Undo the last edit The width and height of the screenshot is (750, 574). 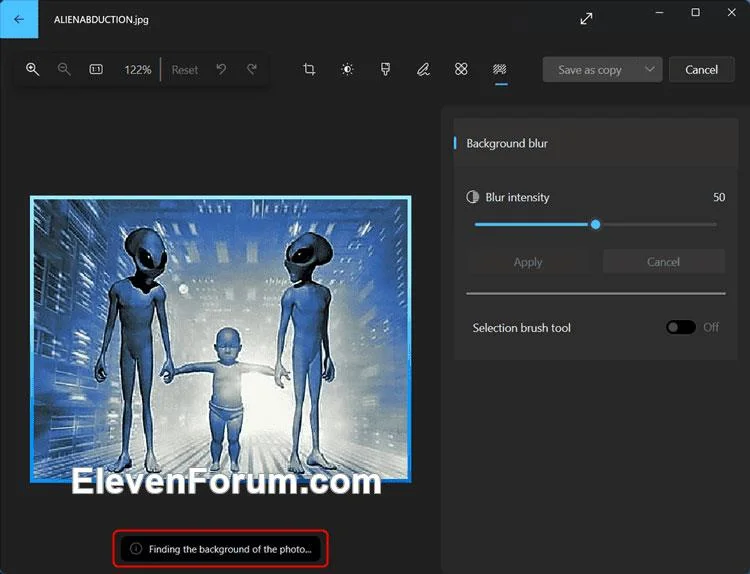221,69
